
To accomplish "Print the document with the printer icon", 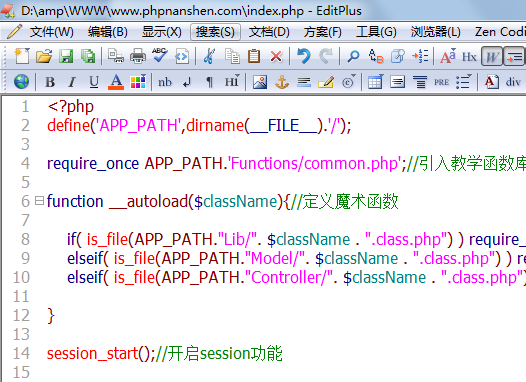I will [x=138, y=56].
